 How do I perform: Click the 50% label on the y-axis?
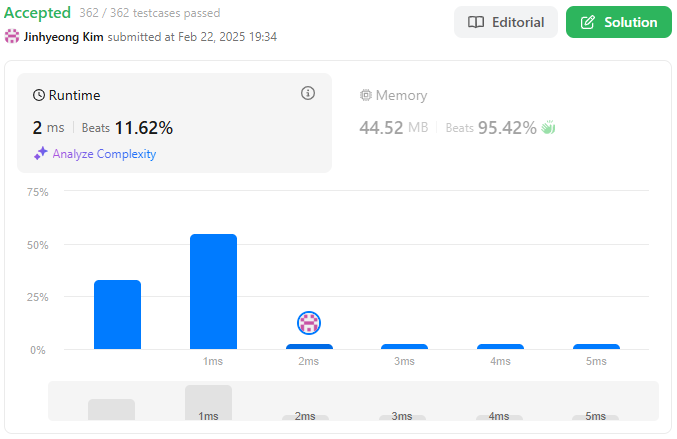pos(38,245)
